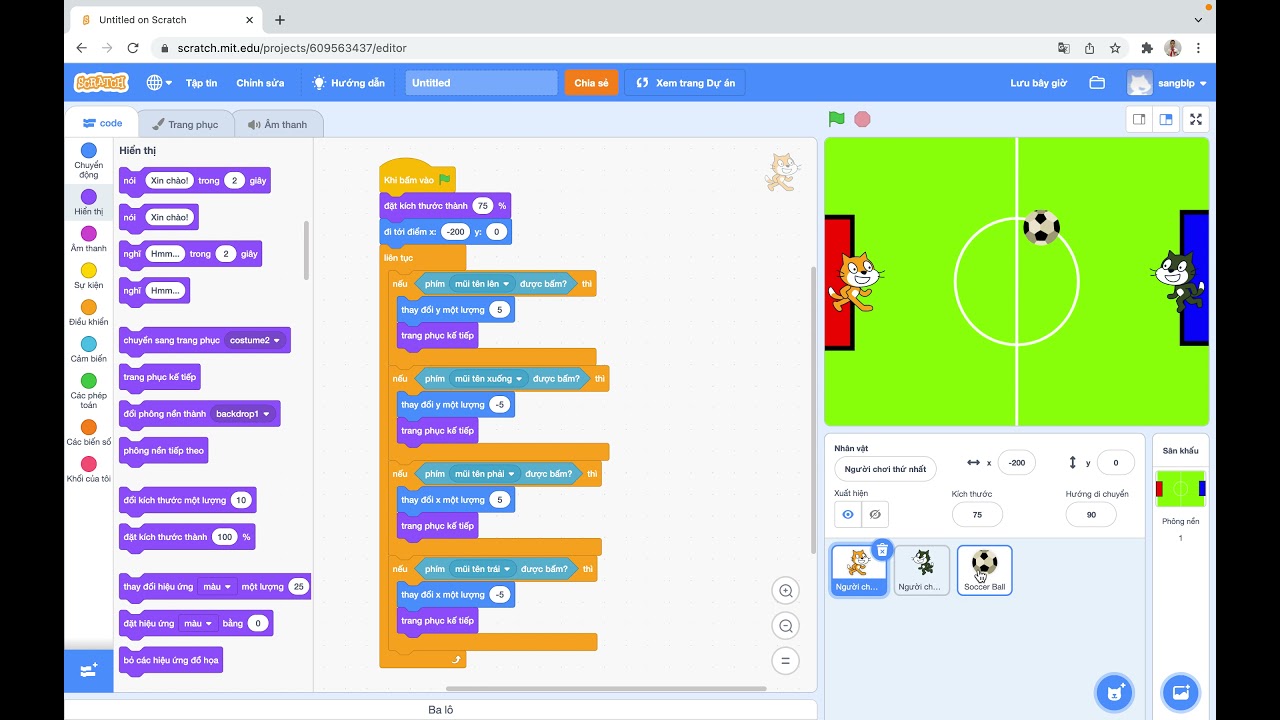Reload the browser page
1280x720 pixels.
133,48
